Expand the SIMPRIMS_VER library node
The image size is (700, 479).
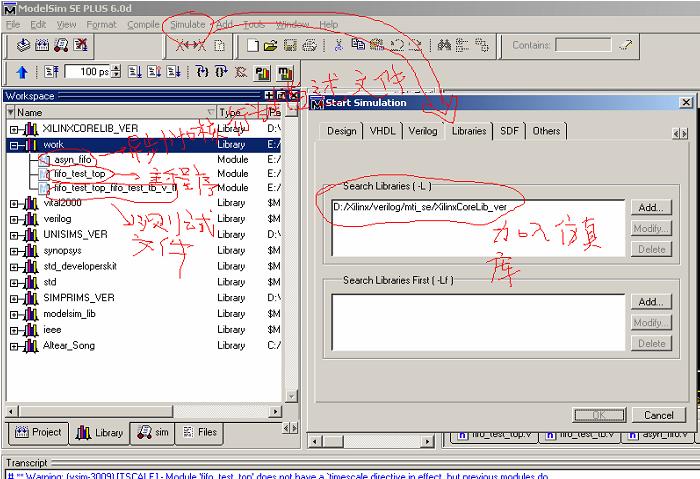(x=14, y=299)
